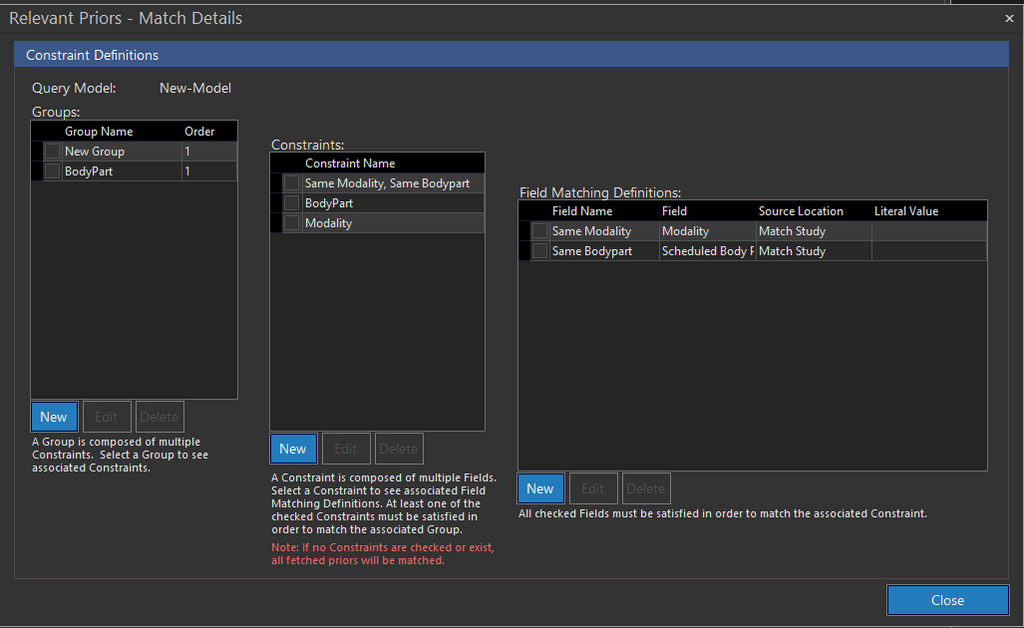Add new Field Matching Definition
The image size is (1024, 628).
[x=540, y=488]
